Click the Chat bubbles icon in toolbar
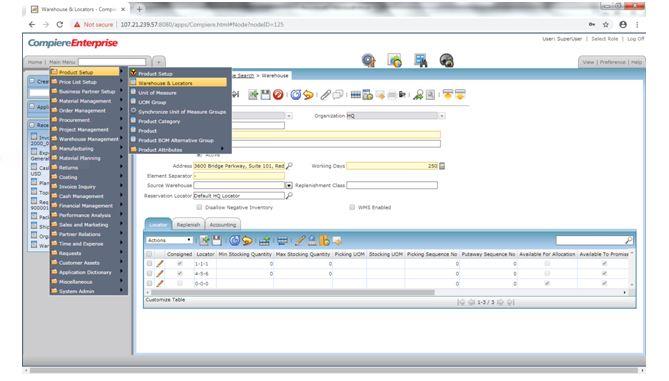Viewport: 669px width, 381px height. (338, 95)
